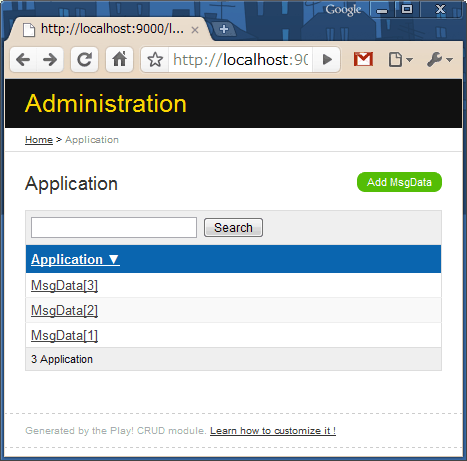Click the Go arrow in the address bar
Image resolution: width=467 pixels, height=461 pixels.
tap(327, 60)
